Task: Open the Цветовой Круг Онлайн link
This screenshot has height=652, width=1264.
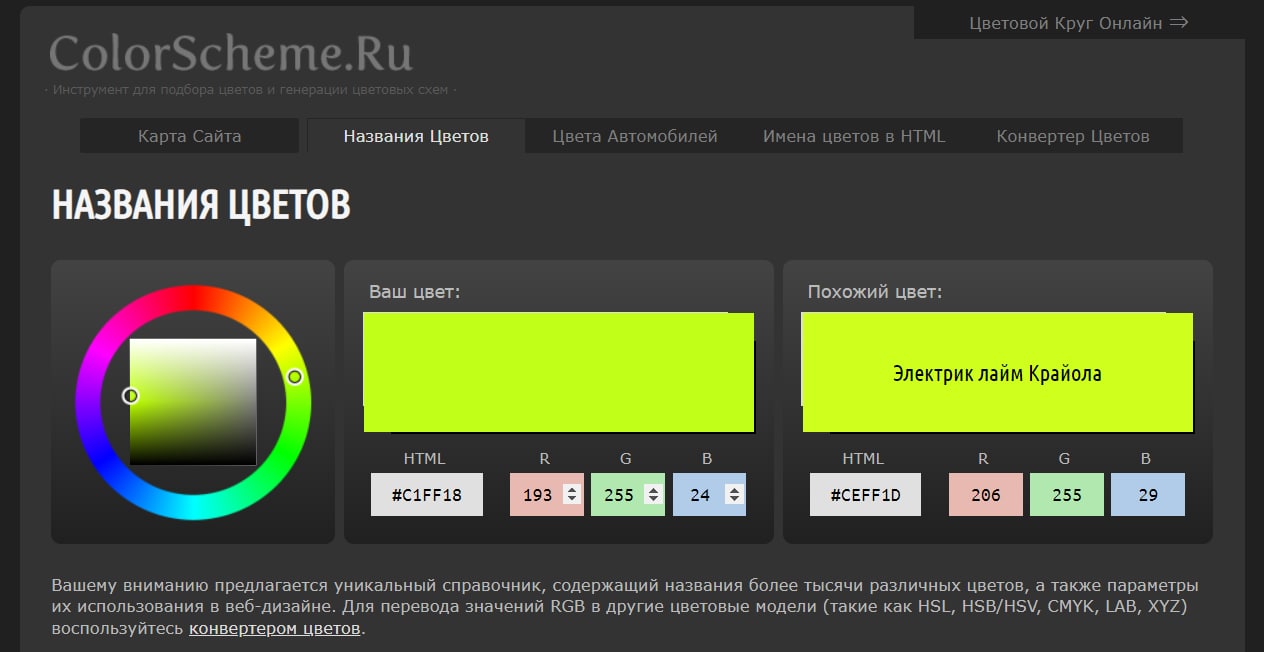Action: pyautogui.click(x=1078, y=23)
